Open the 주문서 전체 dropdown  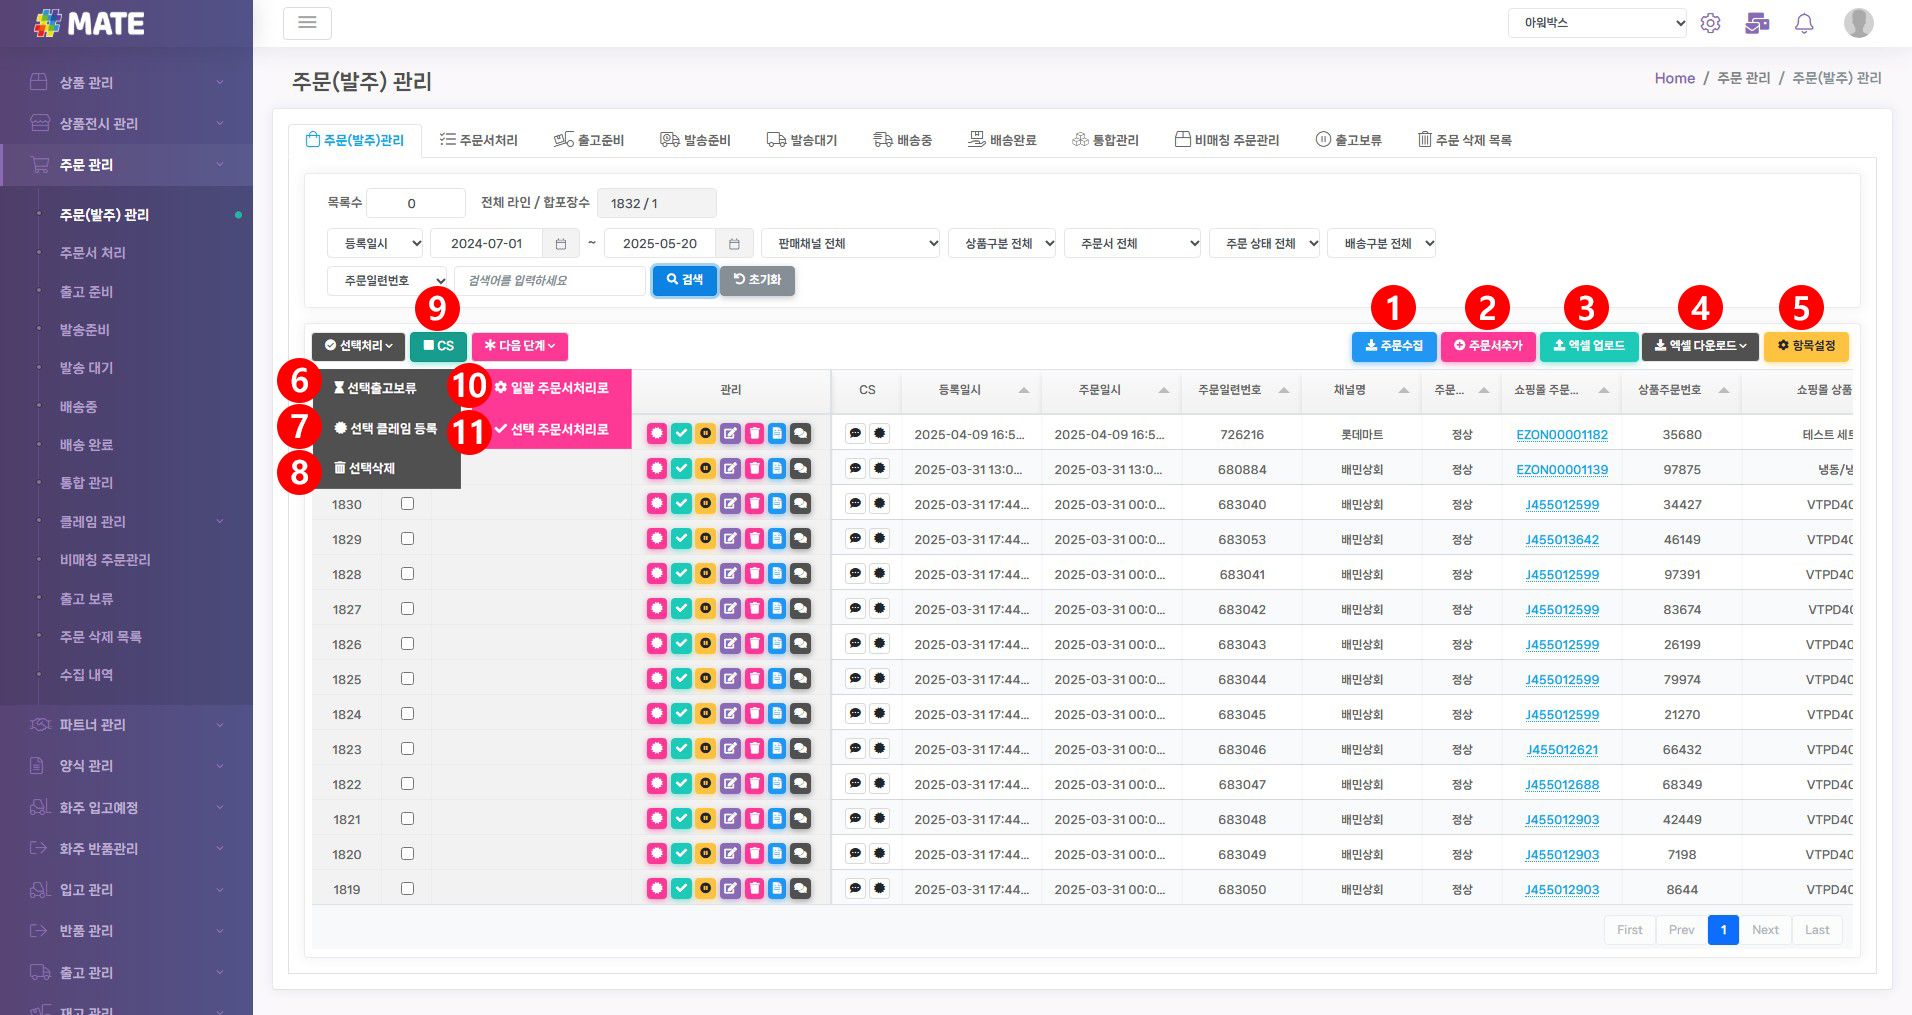point(1133,243)
